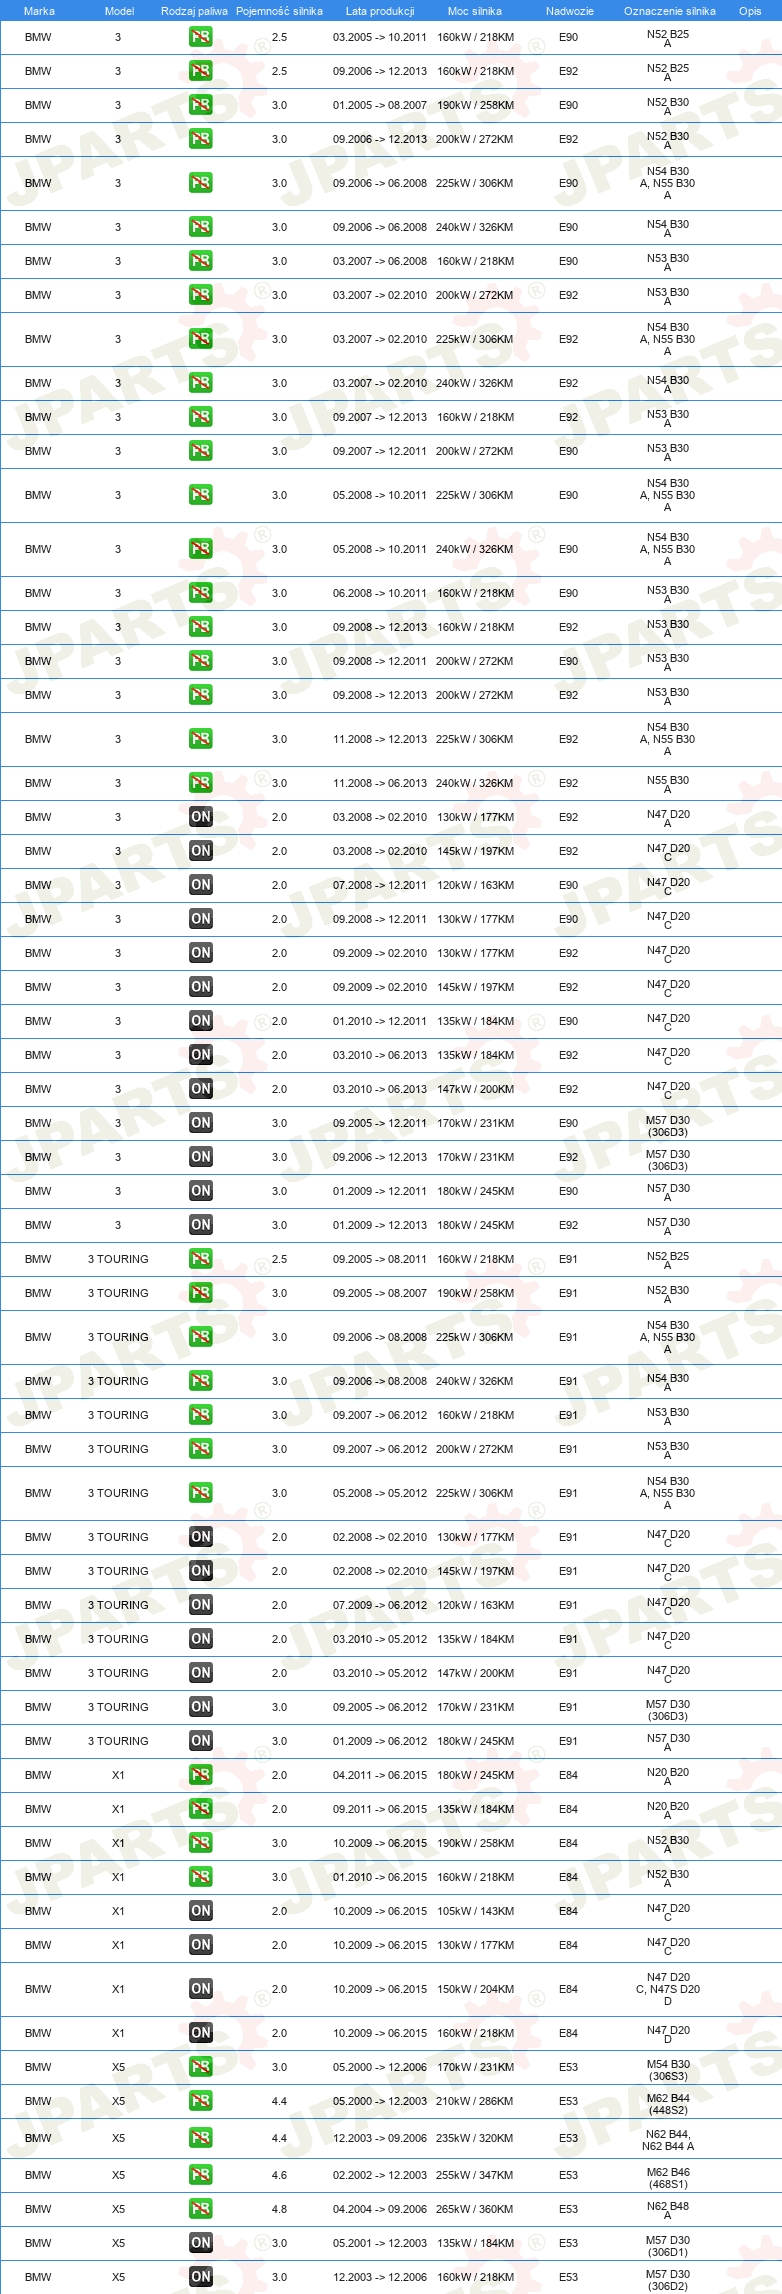Click the petrol icon in the 3 Touring 09.2005 -> 08.2011 row
Screen dimensions: 782x2294
point(200,1259)
